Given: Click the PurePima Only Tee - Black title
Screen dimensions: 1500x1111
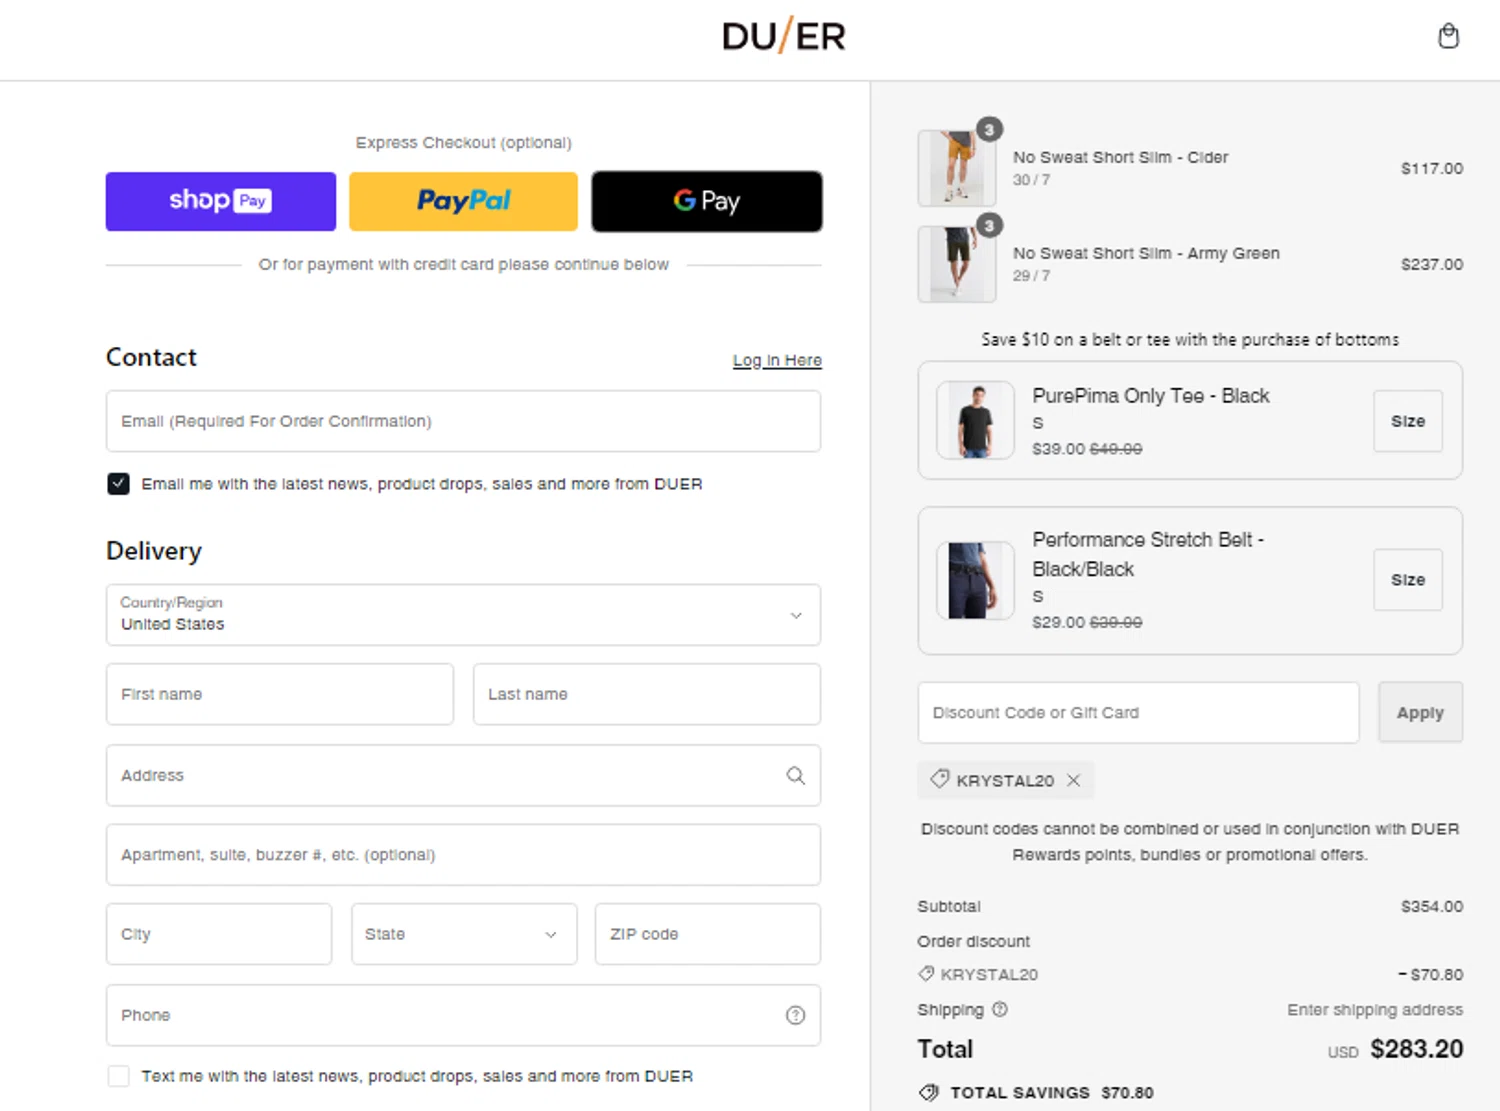Looking at the screenshot, I should pos(1151,396).
